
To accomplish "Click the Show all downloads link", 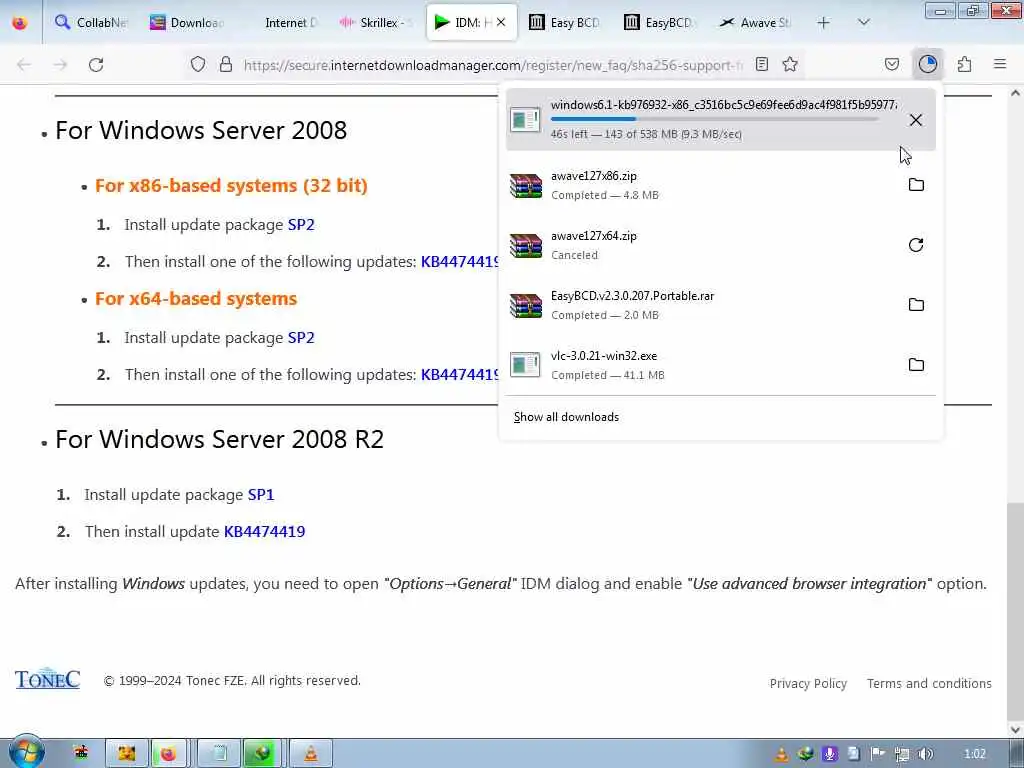I will 566,417.
